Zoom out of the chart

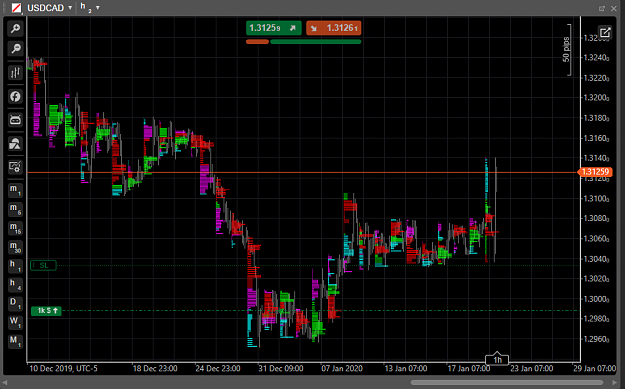coord(15,49)
